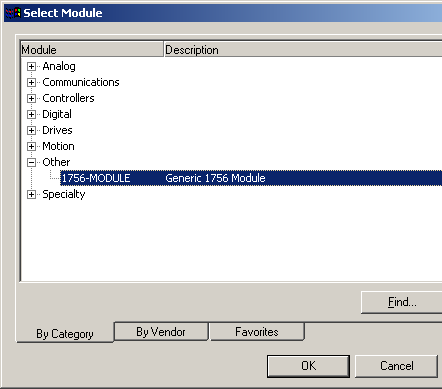Select the Drives tree label

coord(57,130)
